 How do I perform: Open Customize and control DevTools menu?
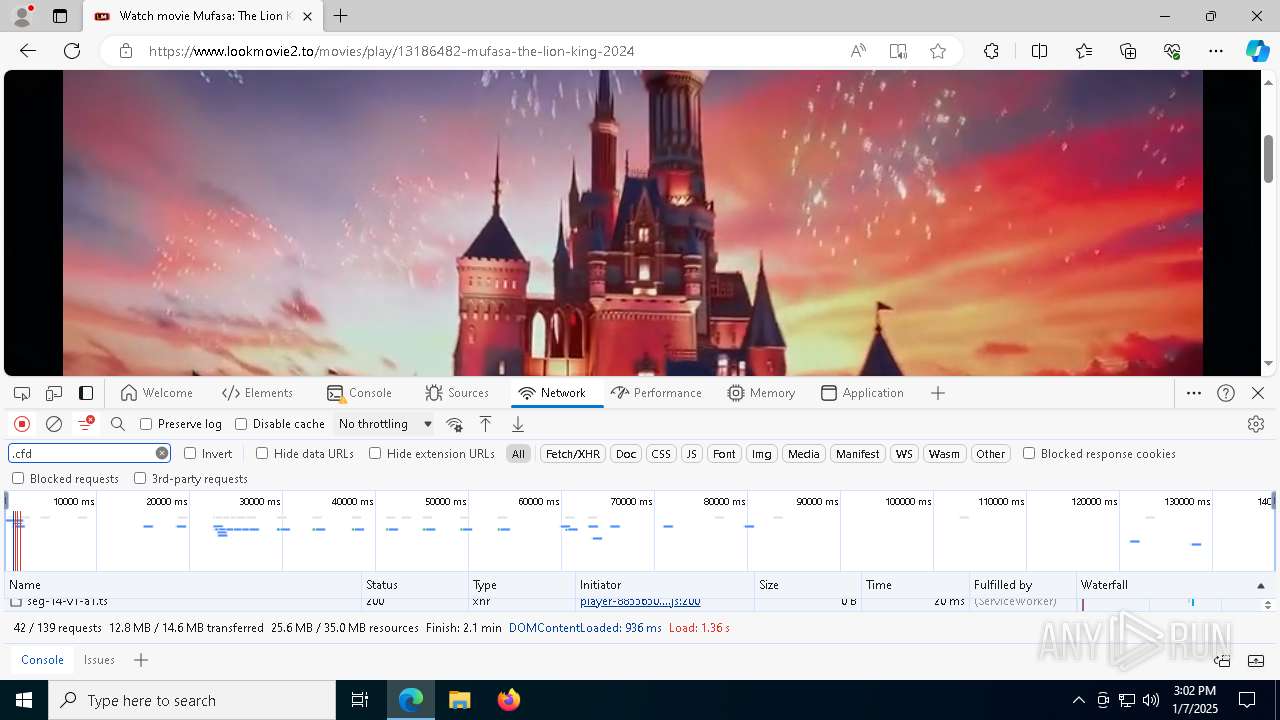1194,393
